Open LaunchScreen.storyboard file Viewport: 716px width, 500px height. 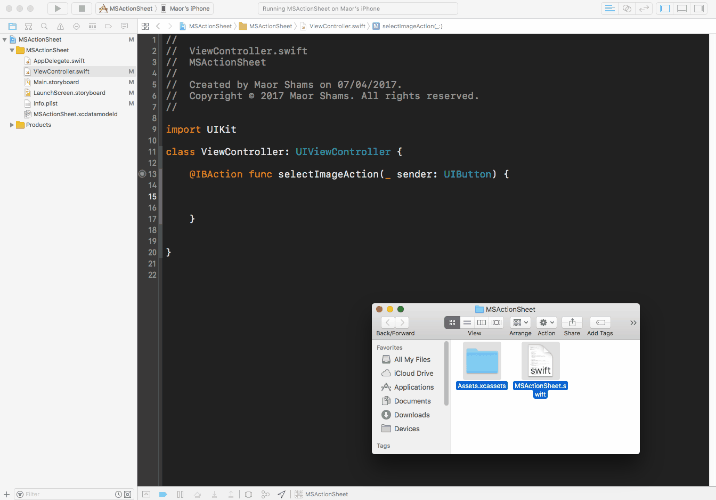pos(69,93)
